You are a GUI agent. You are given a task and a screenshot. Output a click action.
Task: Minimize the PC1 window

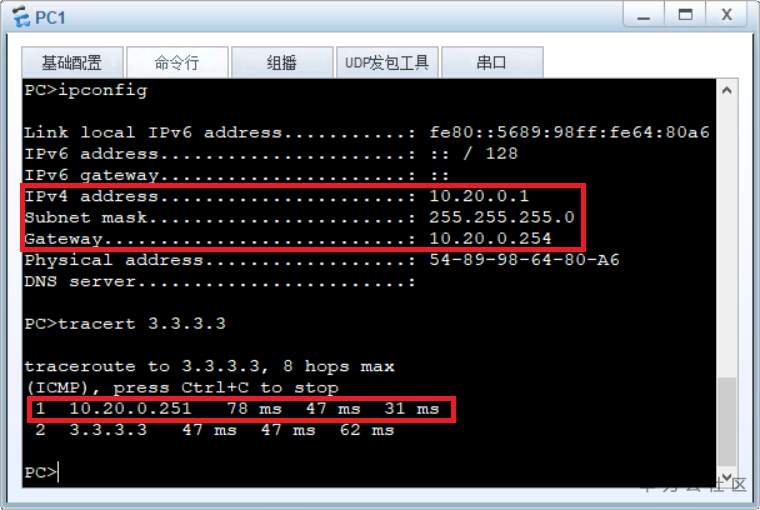644,16
